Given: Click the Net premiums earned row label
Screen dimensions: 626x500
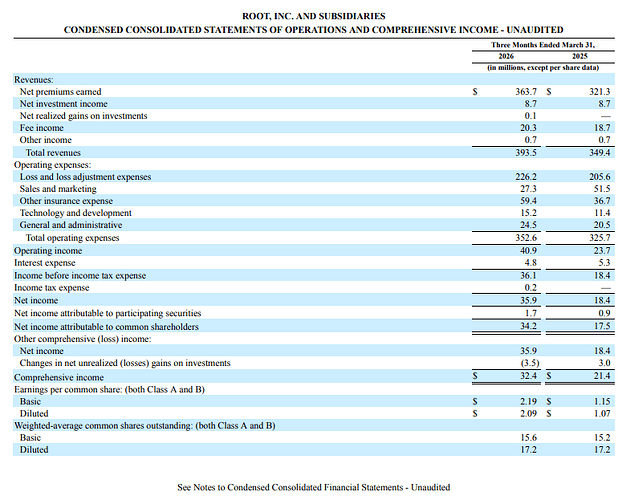Looking at the screenshot, I should click(x=60, y=91).
